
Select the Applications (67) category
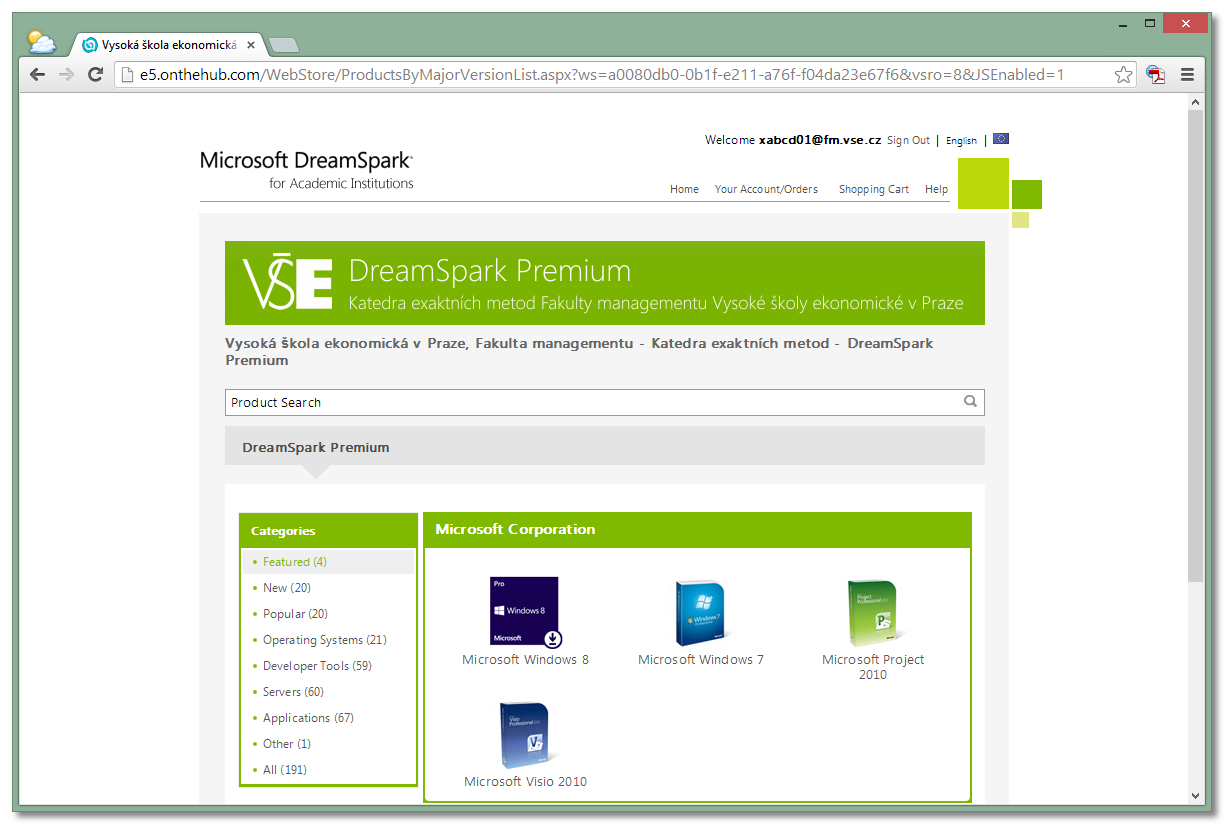(308, 718)
